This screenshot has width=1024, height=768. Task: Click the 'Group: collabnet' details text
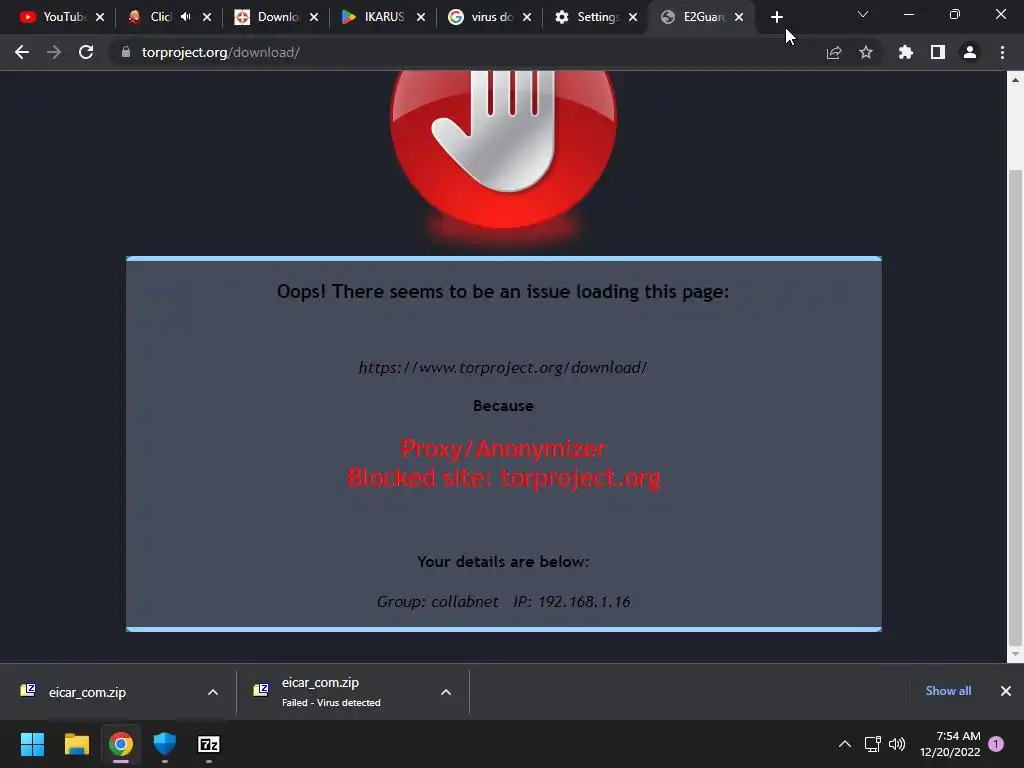pos(438,601)
